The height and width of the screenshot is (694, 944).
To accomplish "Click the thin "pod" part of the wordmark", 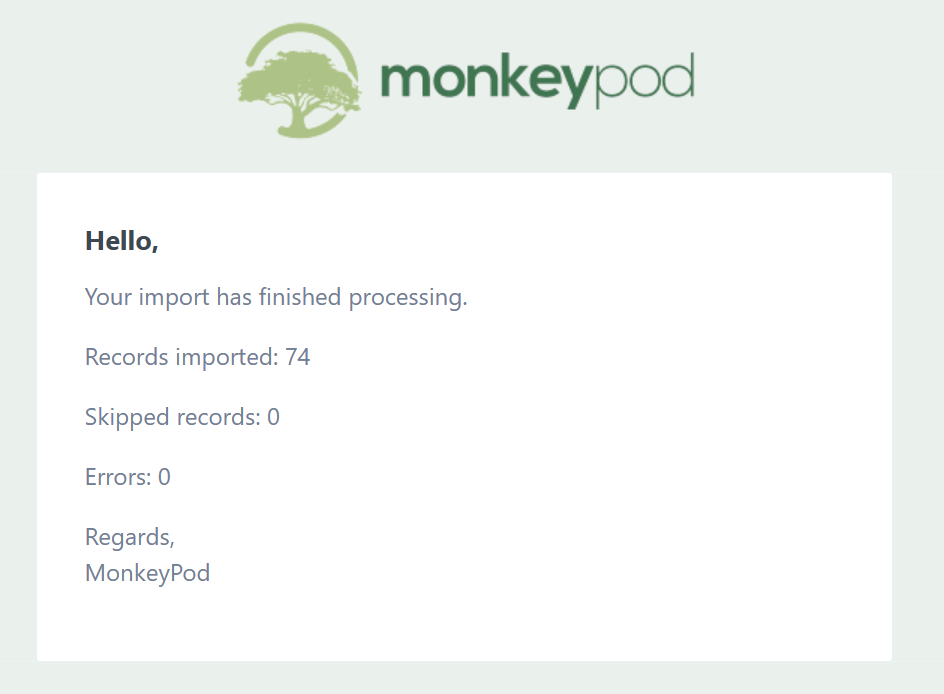I will click(x=643, y=78).
